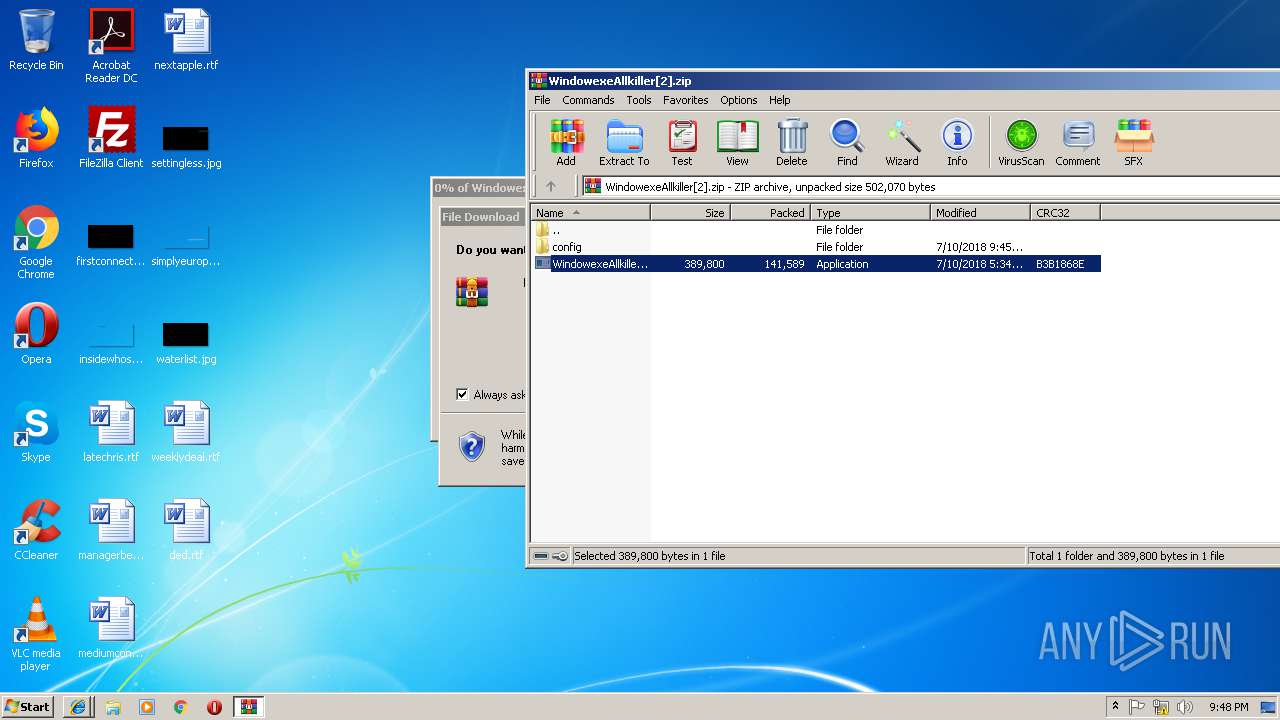Sort by the Name column header
1280x720 pixels.
click(x=590, y=212)
